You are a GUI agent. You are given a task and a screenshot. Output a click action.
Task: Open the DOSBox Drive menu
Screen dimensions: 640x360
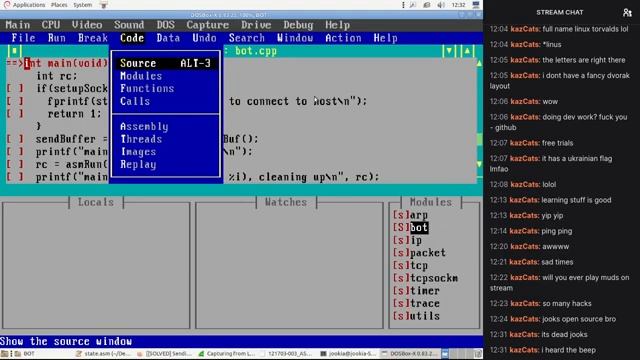[256, 25]
